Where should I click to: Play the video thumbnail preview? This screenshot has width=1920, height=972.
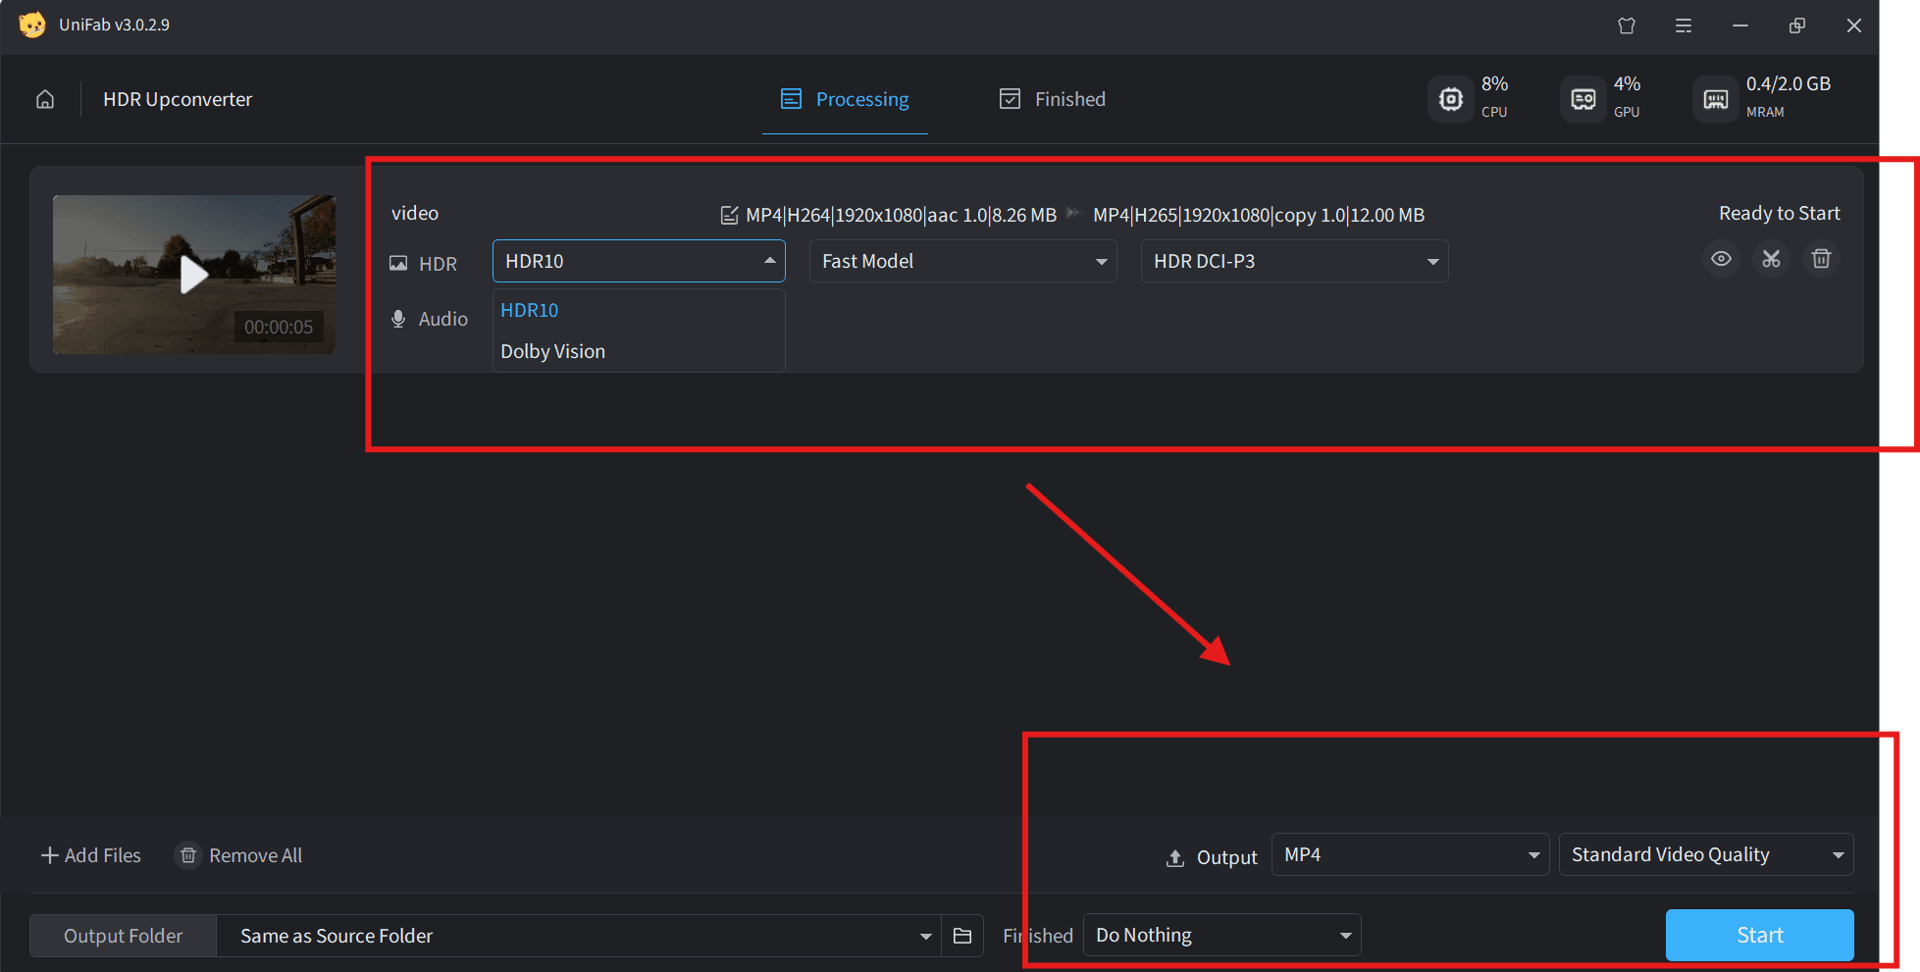point(193,274)
